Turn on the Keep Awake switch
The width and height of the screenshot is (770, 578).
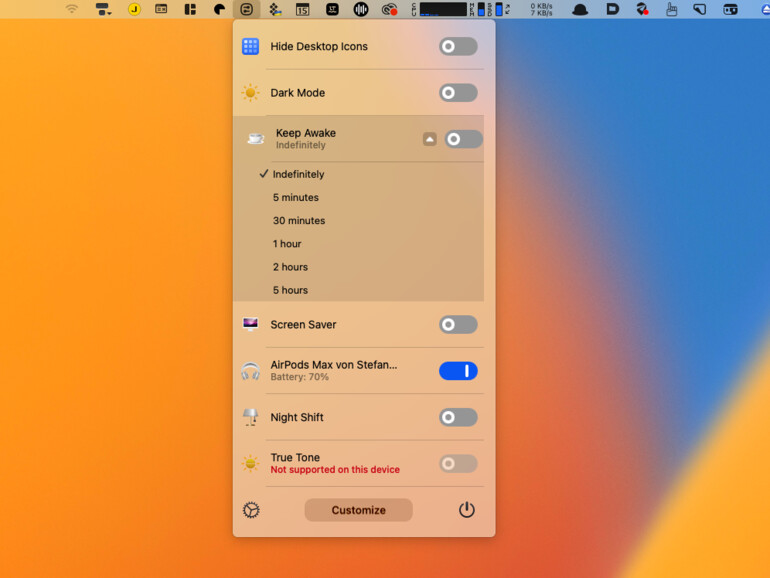(x=464, y=139)
